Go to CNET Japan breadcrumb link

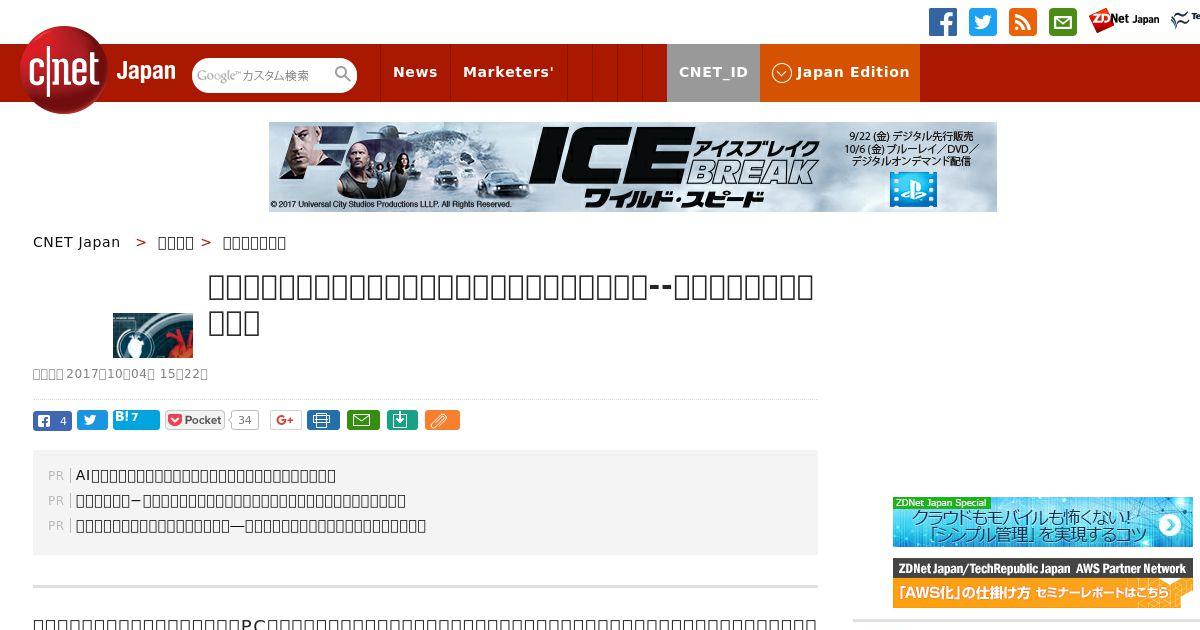(76, 242)
